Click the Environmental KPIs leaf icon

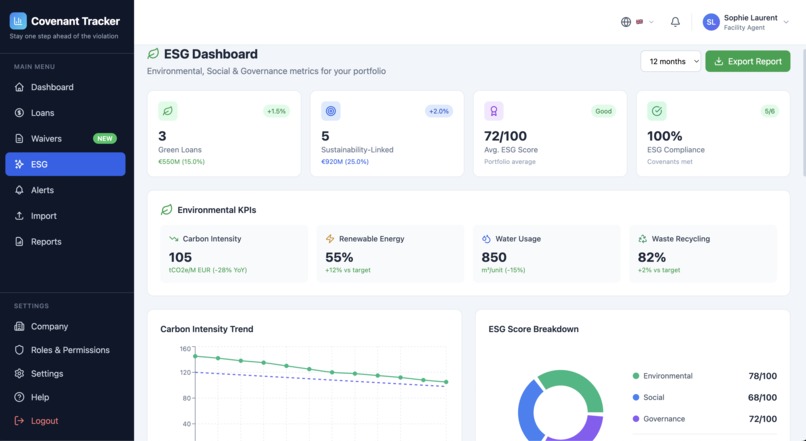coord(166,210)
